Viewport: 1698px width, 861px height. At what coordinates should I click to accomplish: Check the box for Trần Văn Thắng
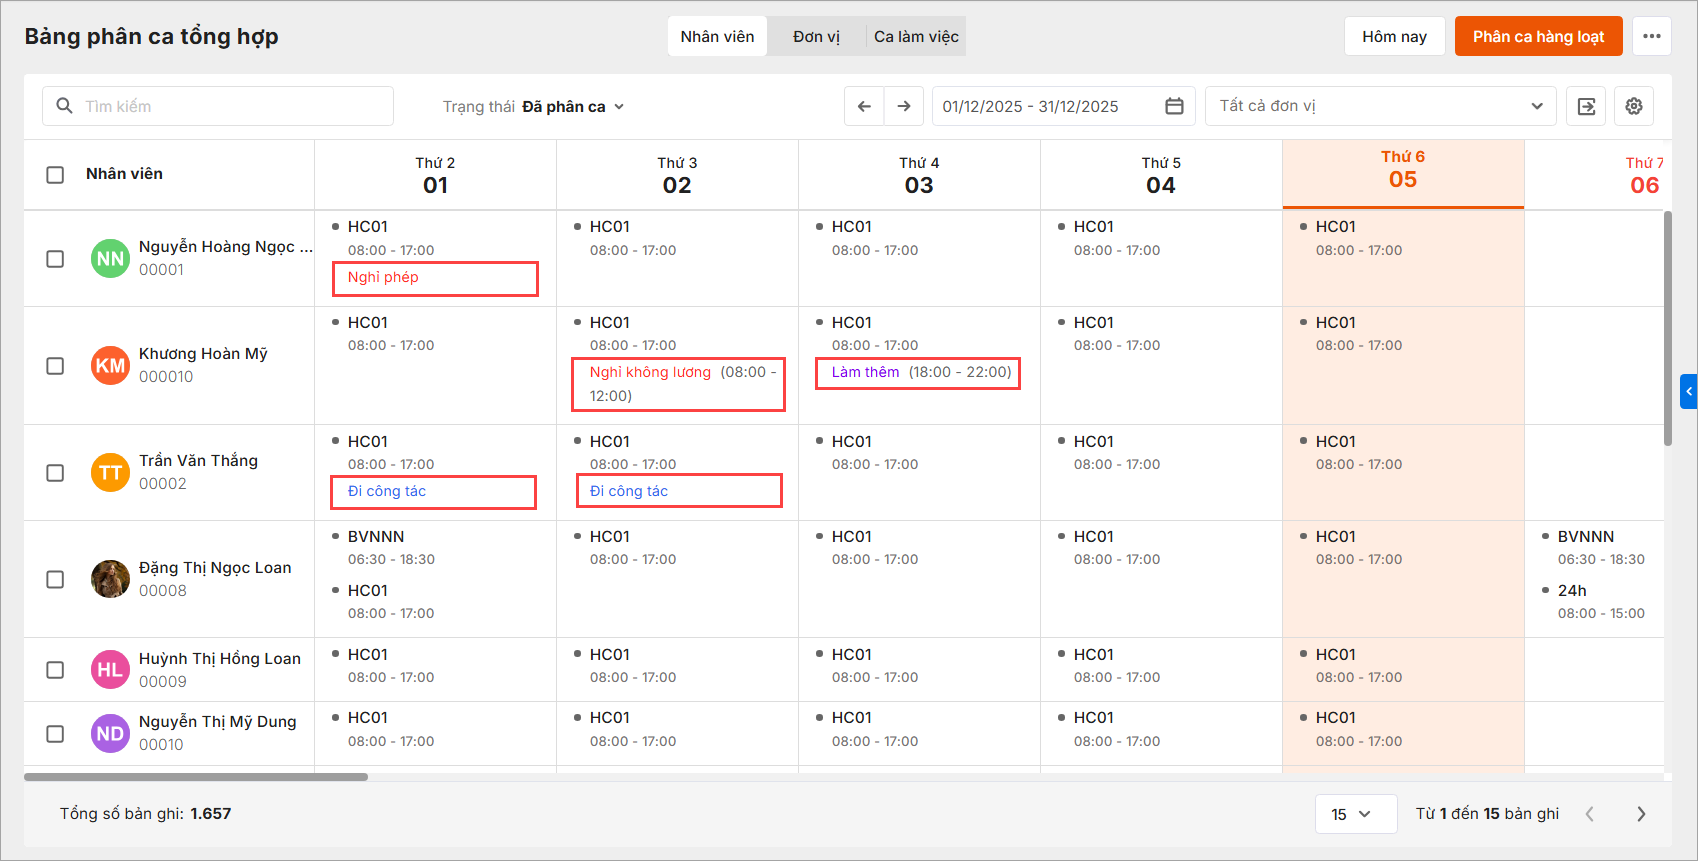coord(55,473)
